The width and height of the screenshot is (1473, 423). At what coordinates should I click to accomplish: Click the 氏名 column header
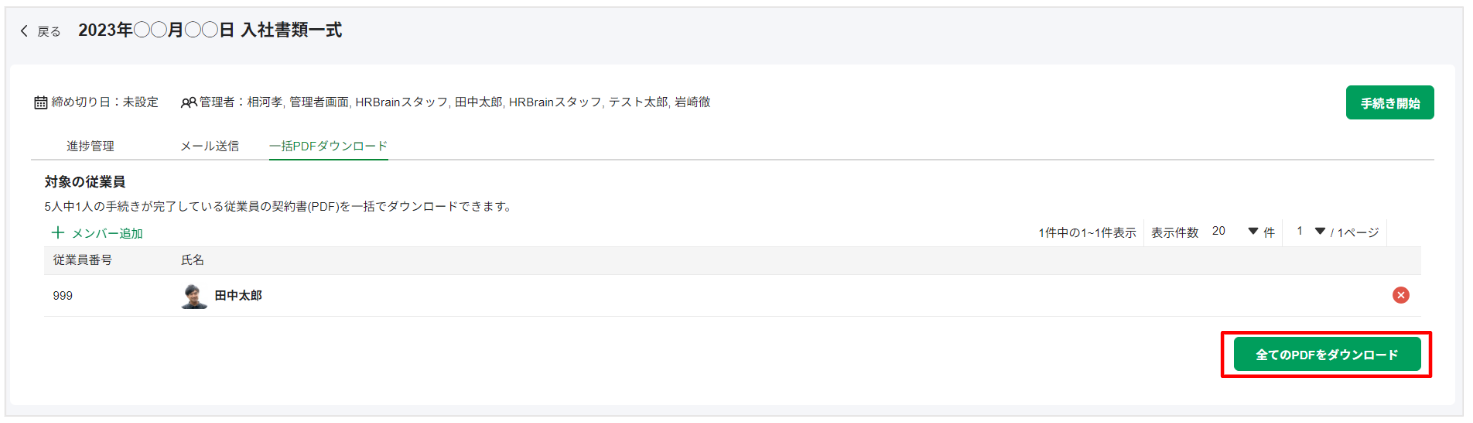pos(192,260)
